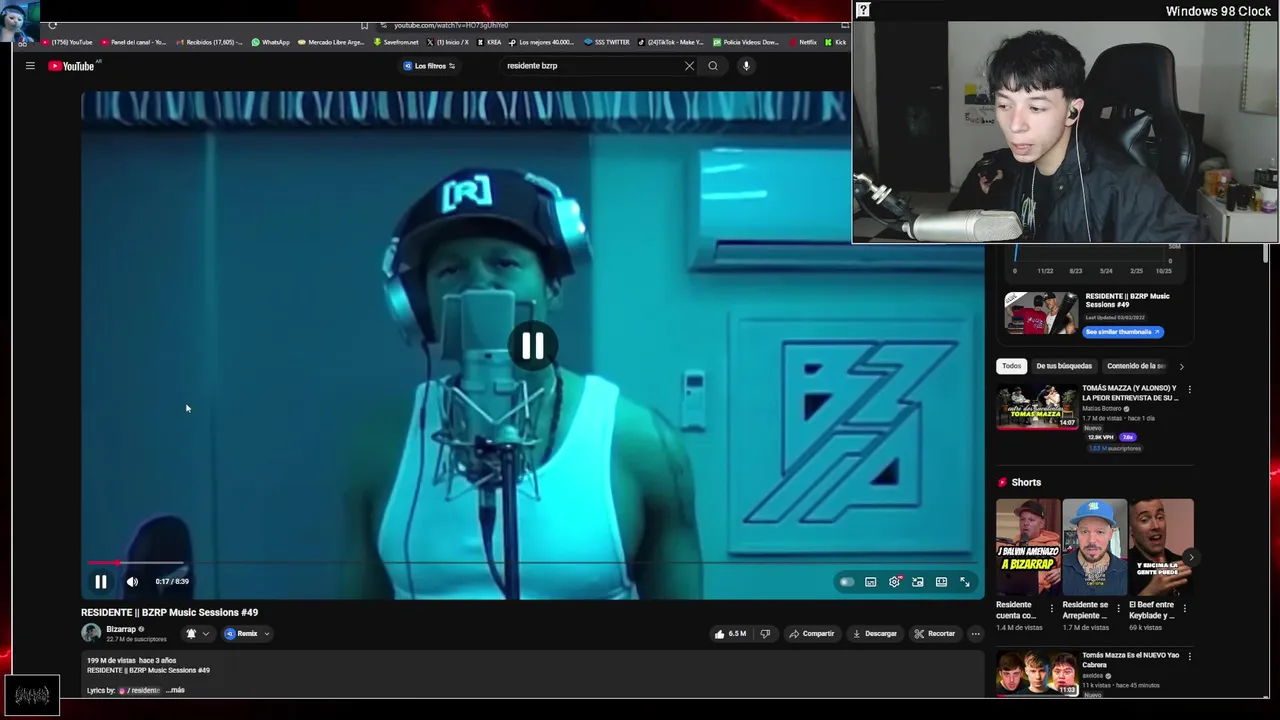
Task: Click the Descargar download button
Action: pyautogui.click(x=875, y=634)
